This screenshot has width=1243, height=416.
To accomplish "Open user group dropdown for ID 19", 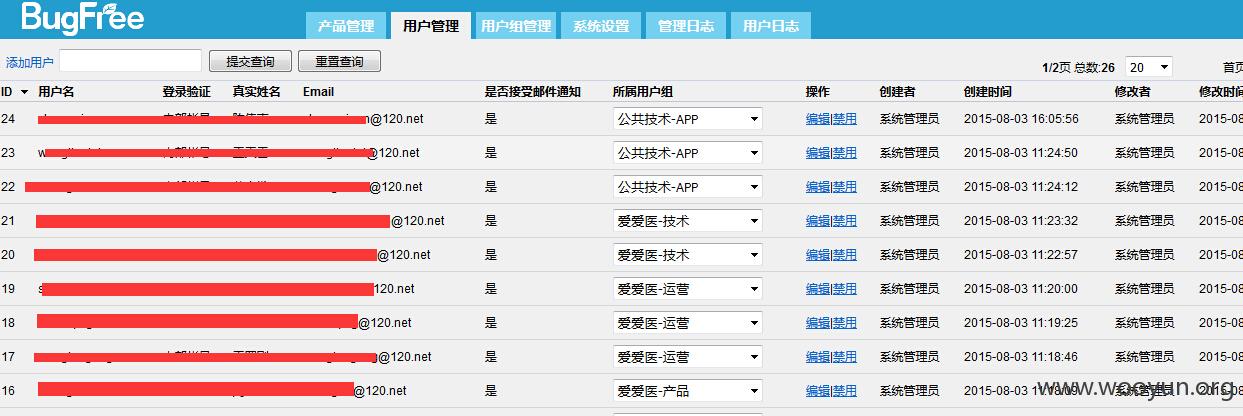I will tap(687, 289).
